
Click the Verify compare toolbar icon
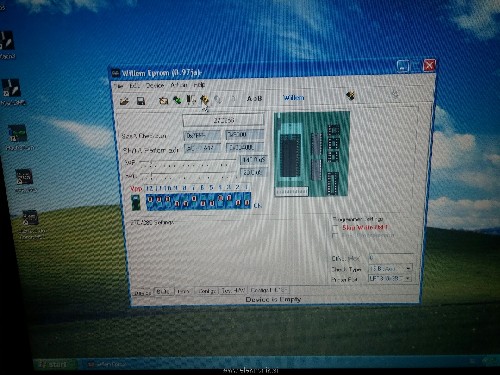point(191,99)
